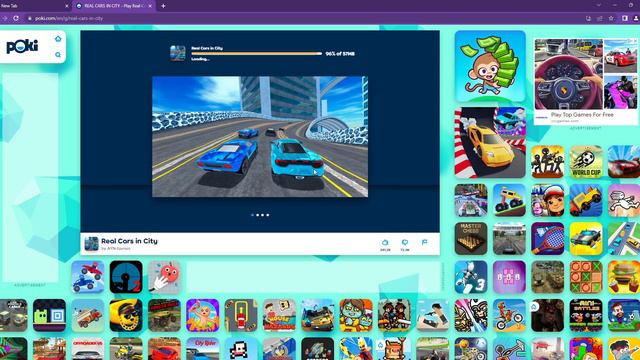Open the robot number 3 game tile
640x360 pixels.
click(x=471, y=277)
